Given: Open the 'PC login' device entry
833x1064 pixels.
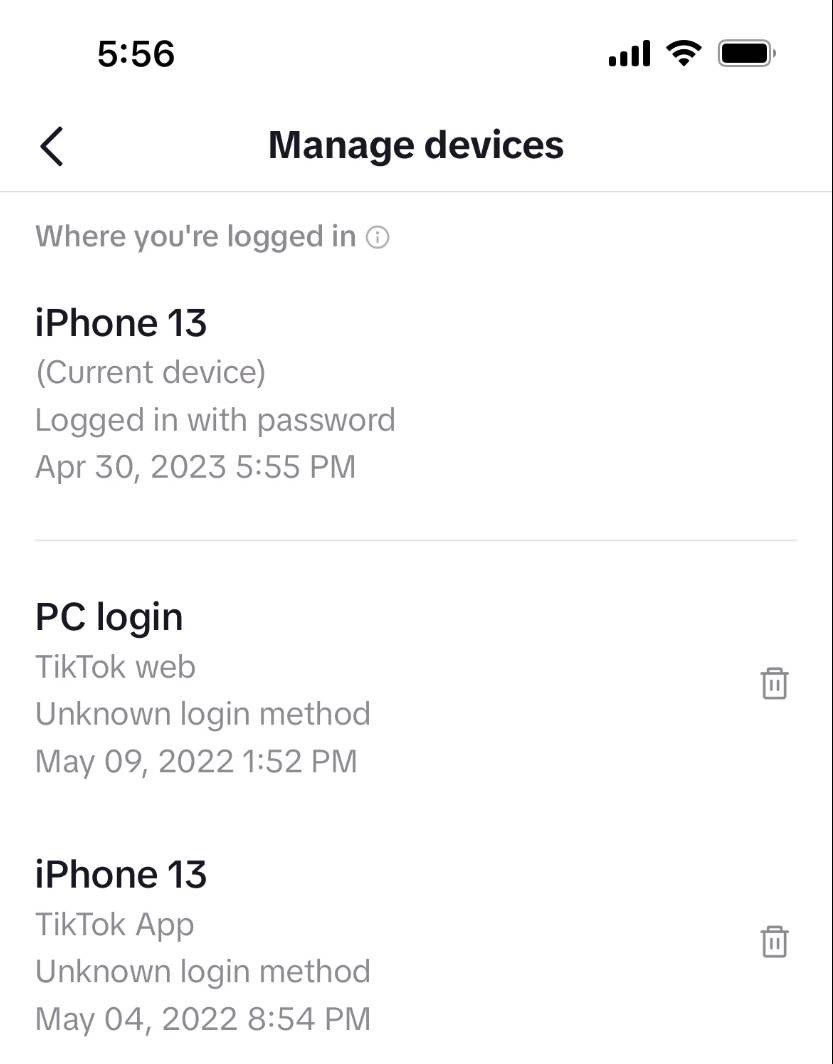Looking at the screenshot, I should [109, 617].
